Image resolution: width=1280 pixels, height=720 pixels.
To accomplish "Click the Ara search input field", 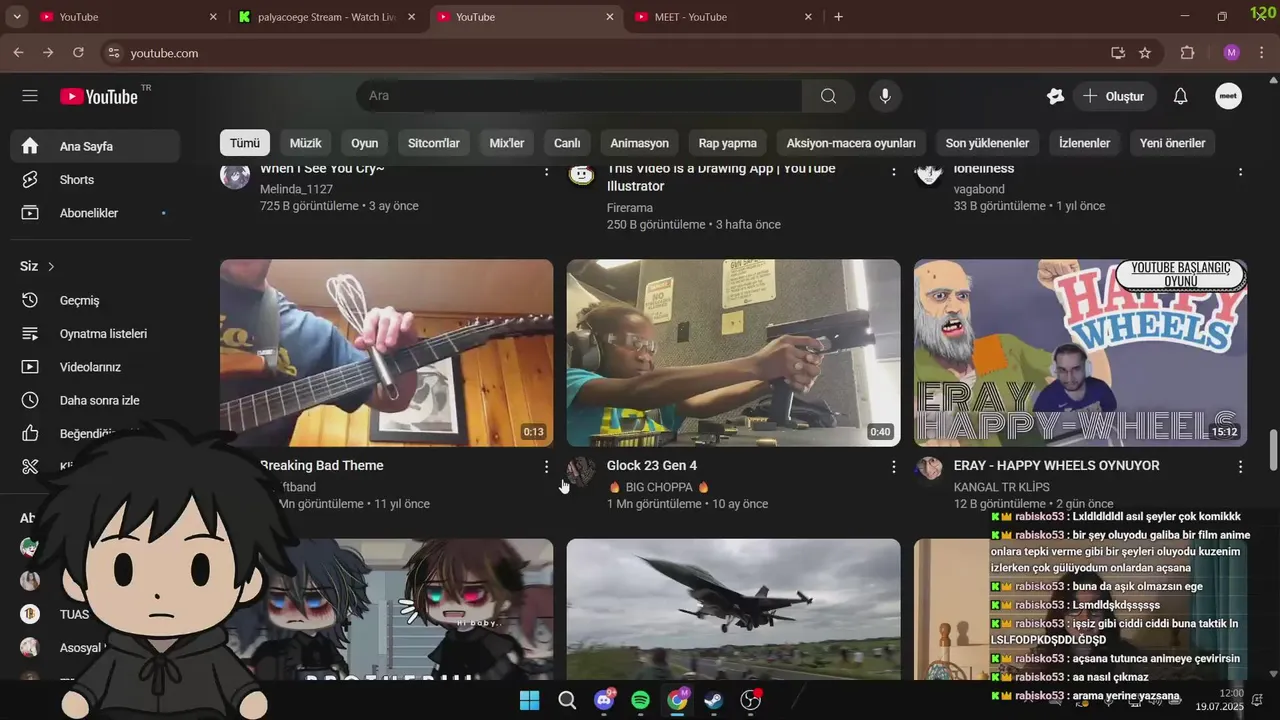I will (580, 96).
